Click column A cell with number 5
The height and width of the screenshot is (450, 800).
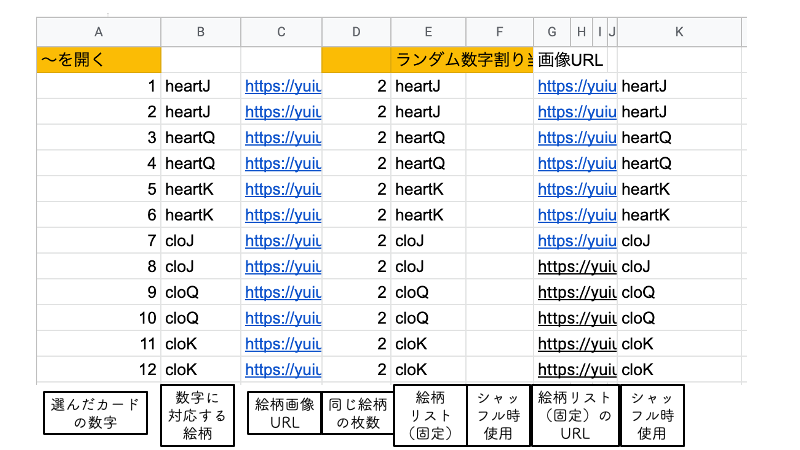[98, 189]
